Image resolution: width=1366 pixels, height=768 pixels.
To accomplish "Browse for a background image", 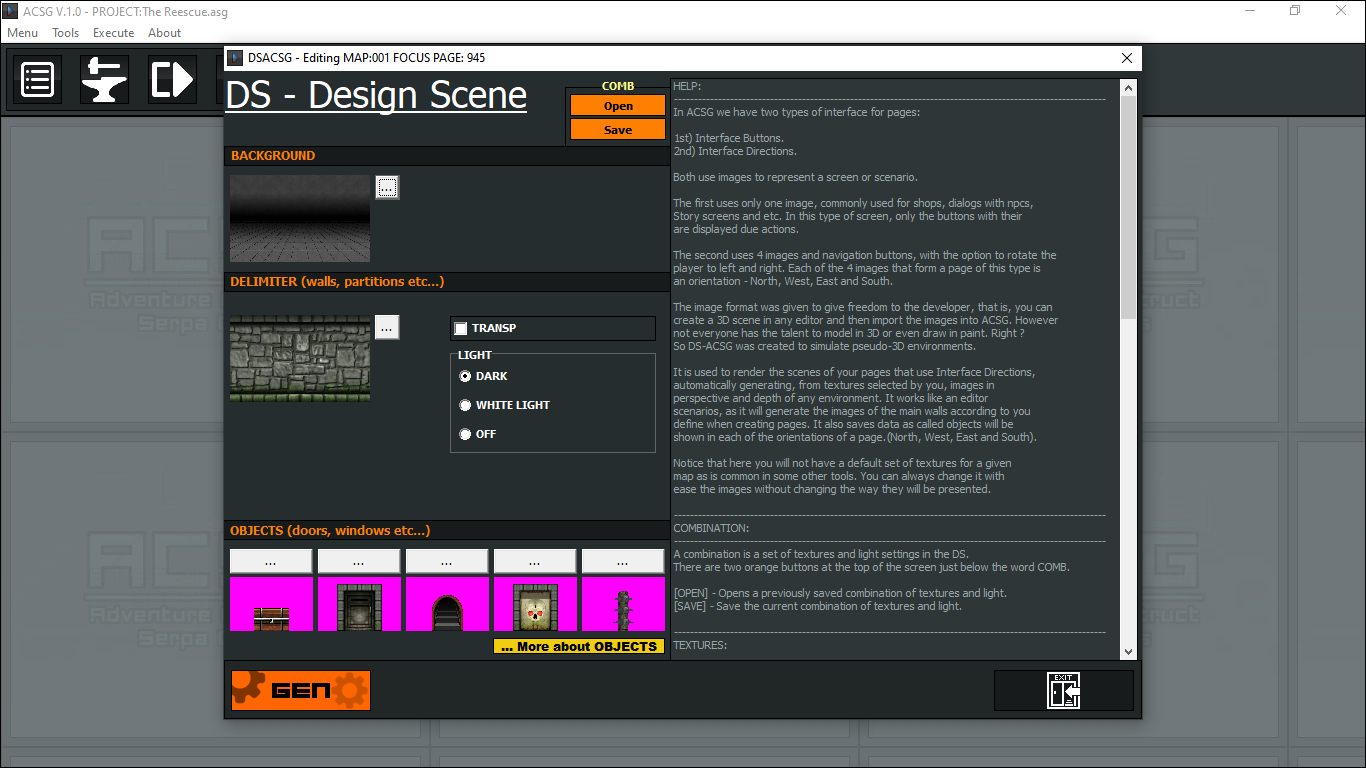I will point(387,187).
